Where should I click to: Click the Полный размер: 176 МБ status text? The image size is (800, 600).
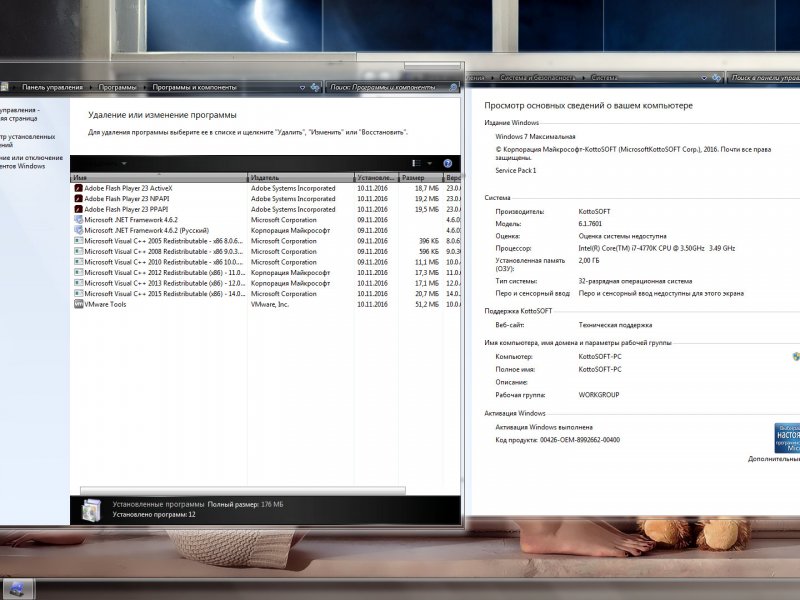coord(245,505)
